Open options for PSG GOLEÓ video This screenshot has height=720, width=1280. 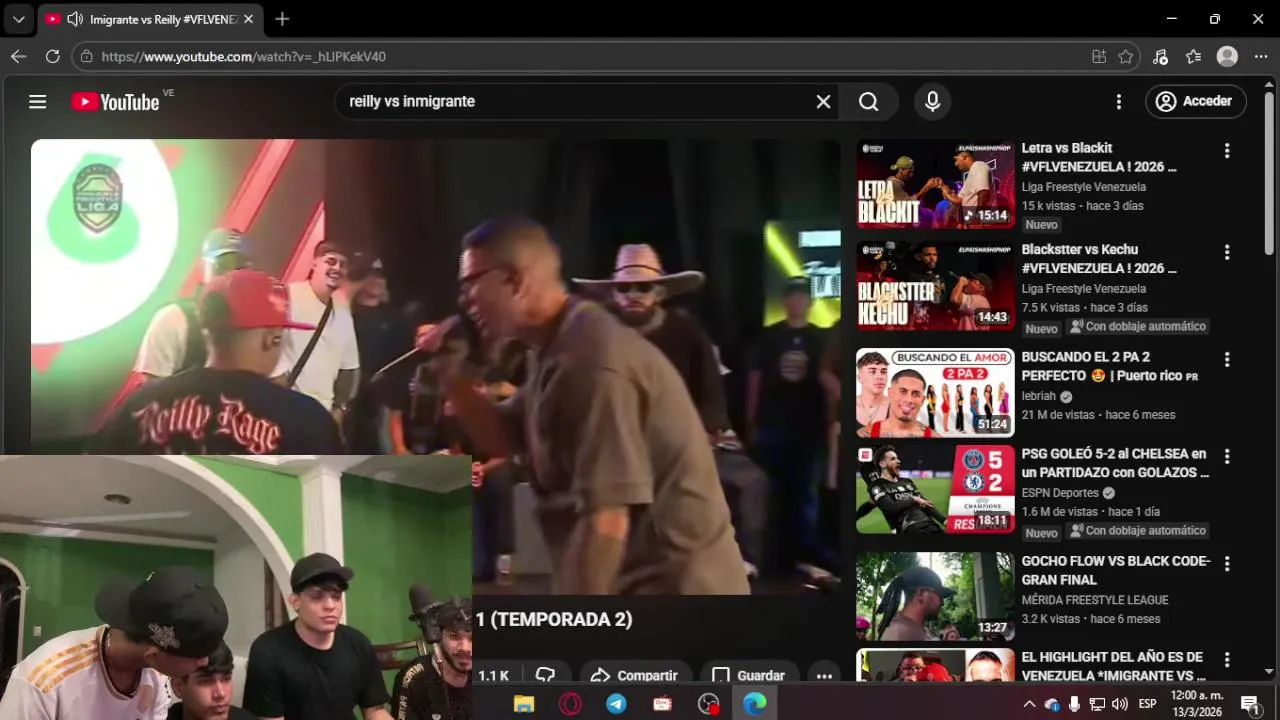[x=1227, y=456]
